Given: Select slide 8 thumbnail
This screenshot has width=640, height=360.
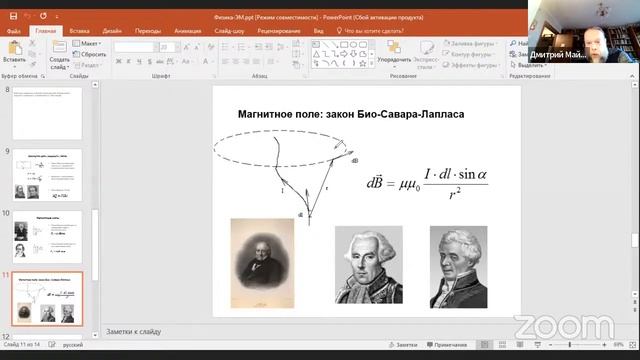Looking at the screenshot, I should 47,113.
